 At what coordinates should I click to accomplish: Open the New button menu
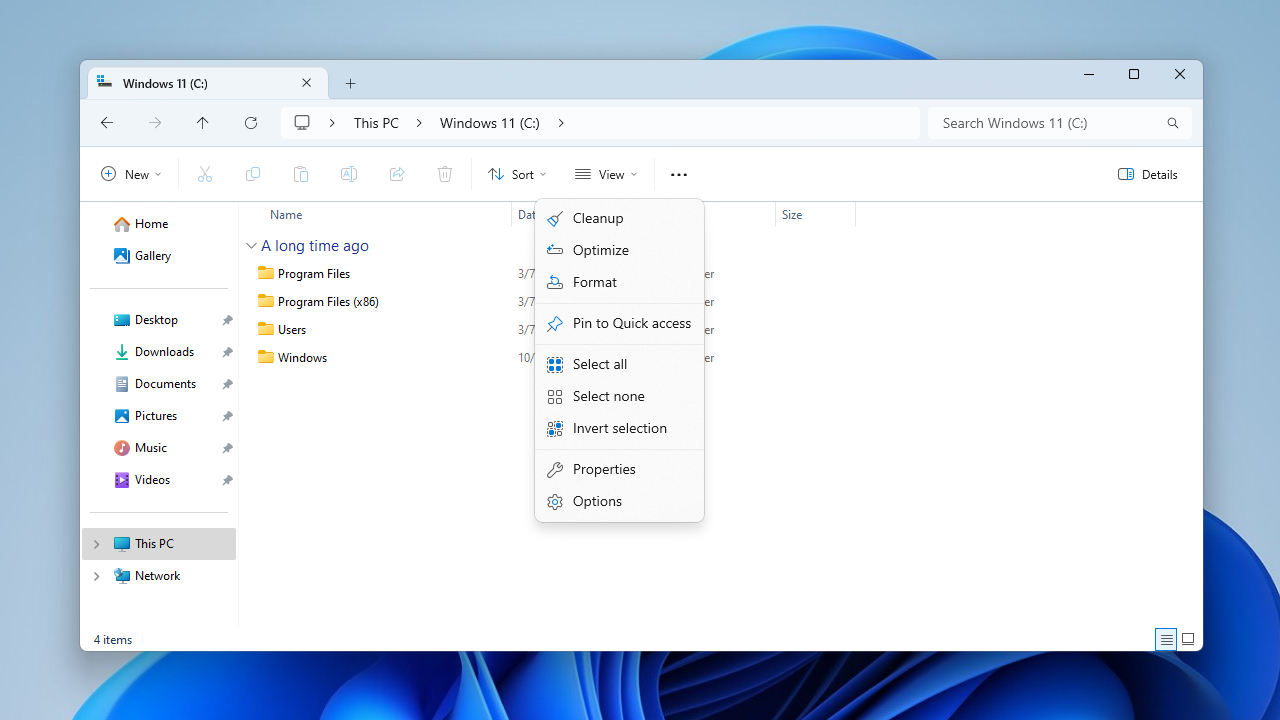131,174
